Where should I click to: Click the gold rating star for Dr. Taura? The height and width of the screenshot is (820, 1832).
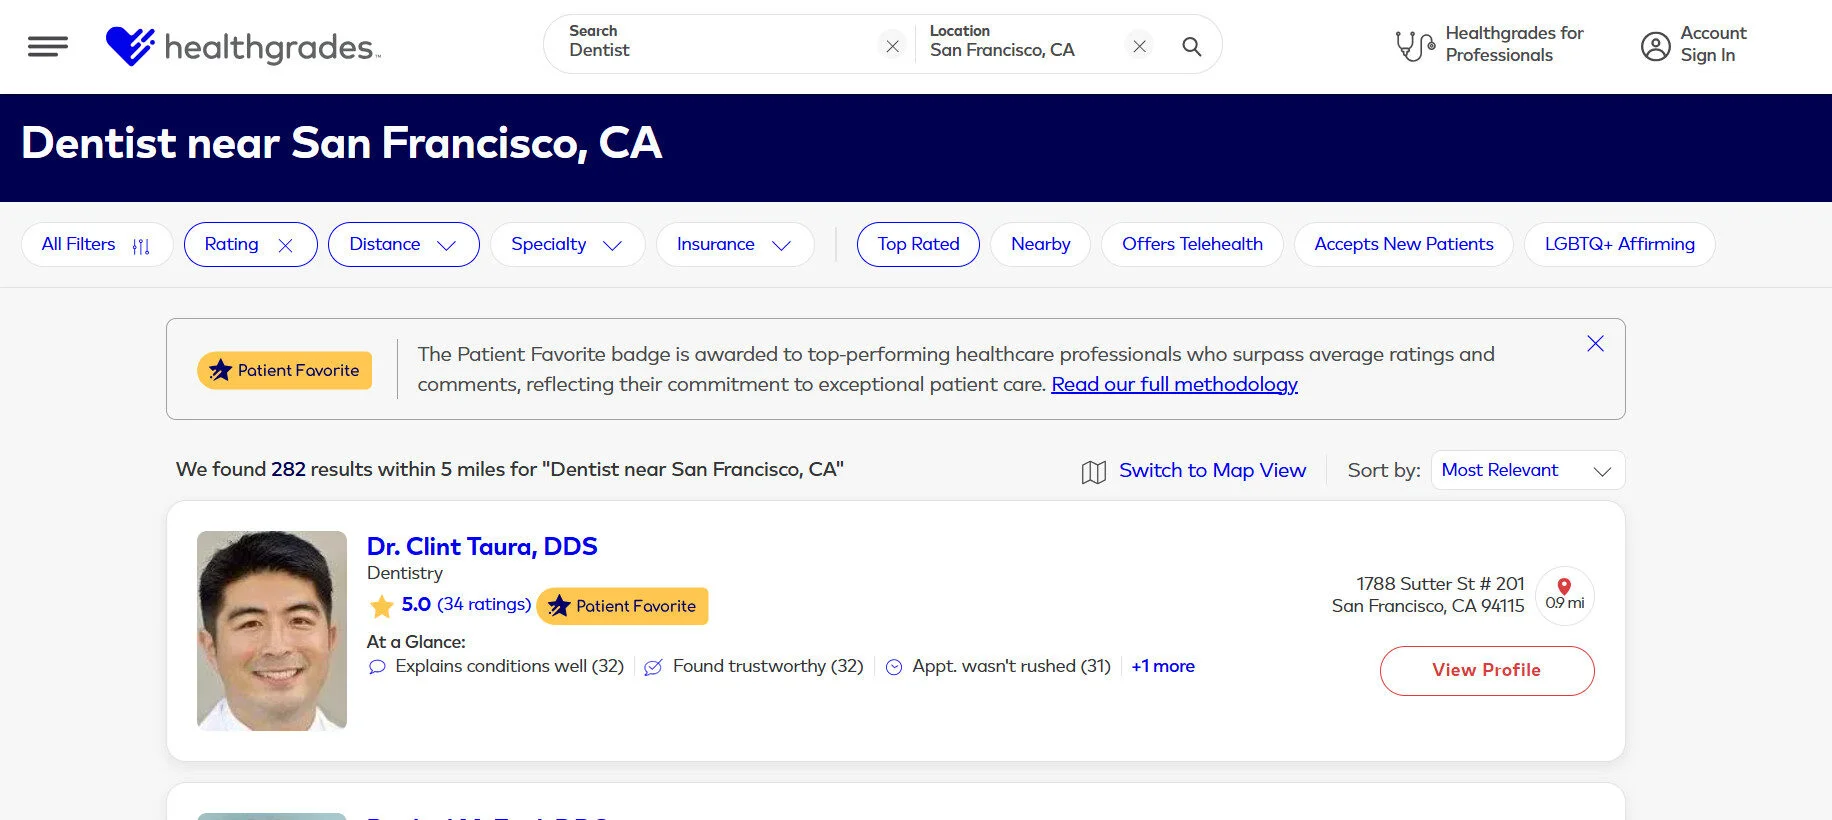[381, 606]
